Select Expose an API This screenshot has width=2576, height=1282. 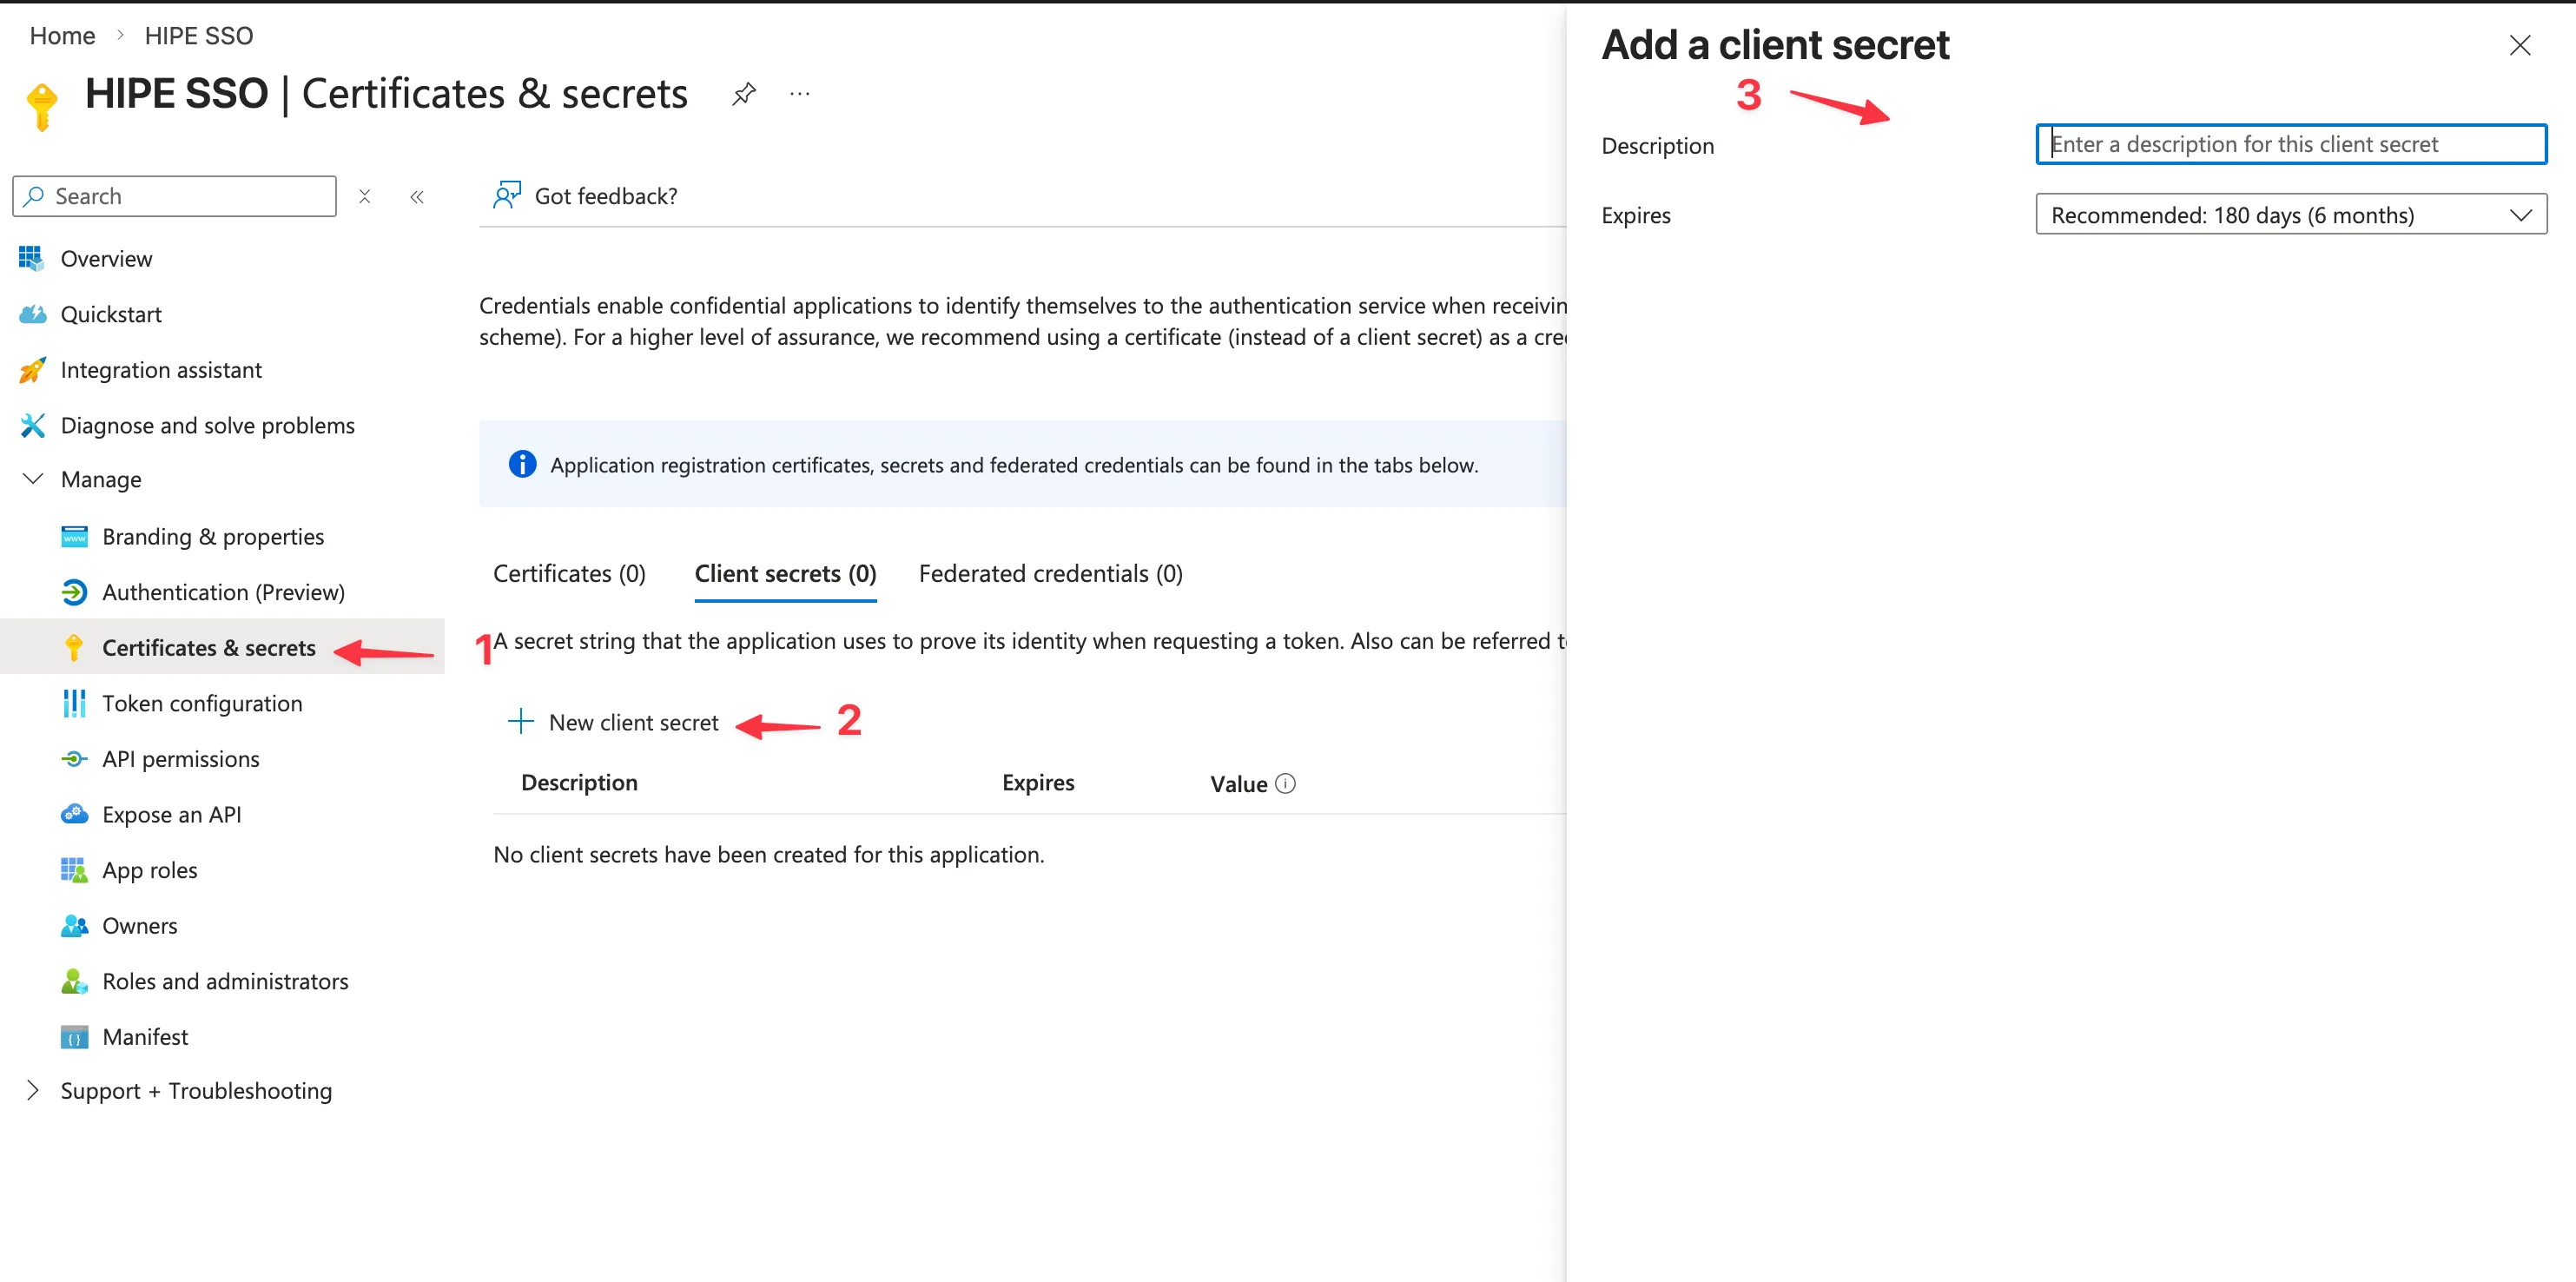171,814
